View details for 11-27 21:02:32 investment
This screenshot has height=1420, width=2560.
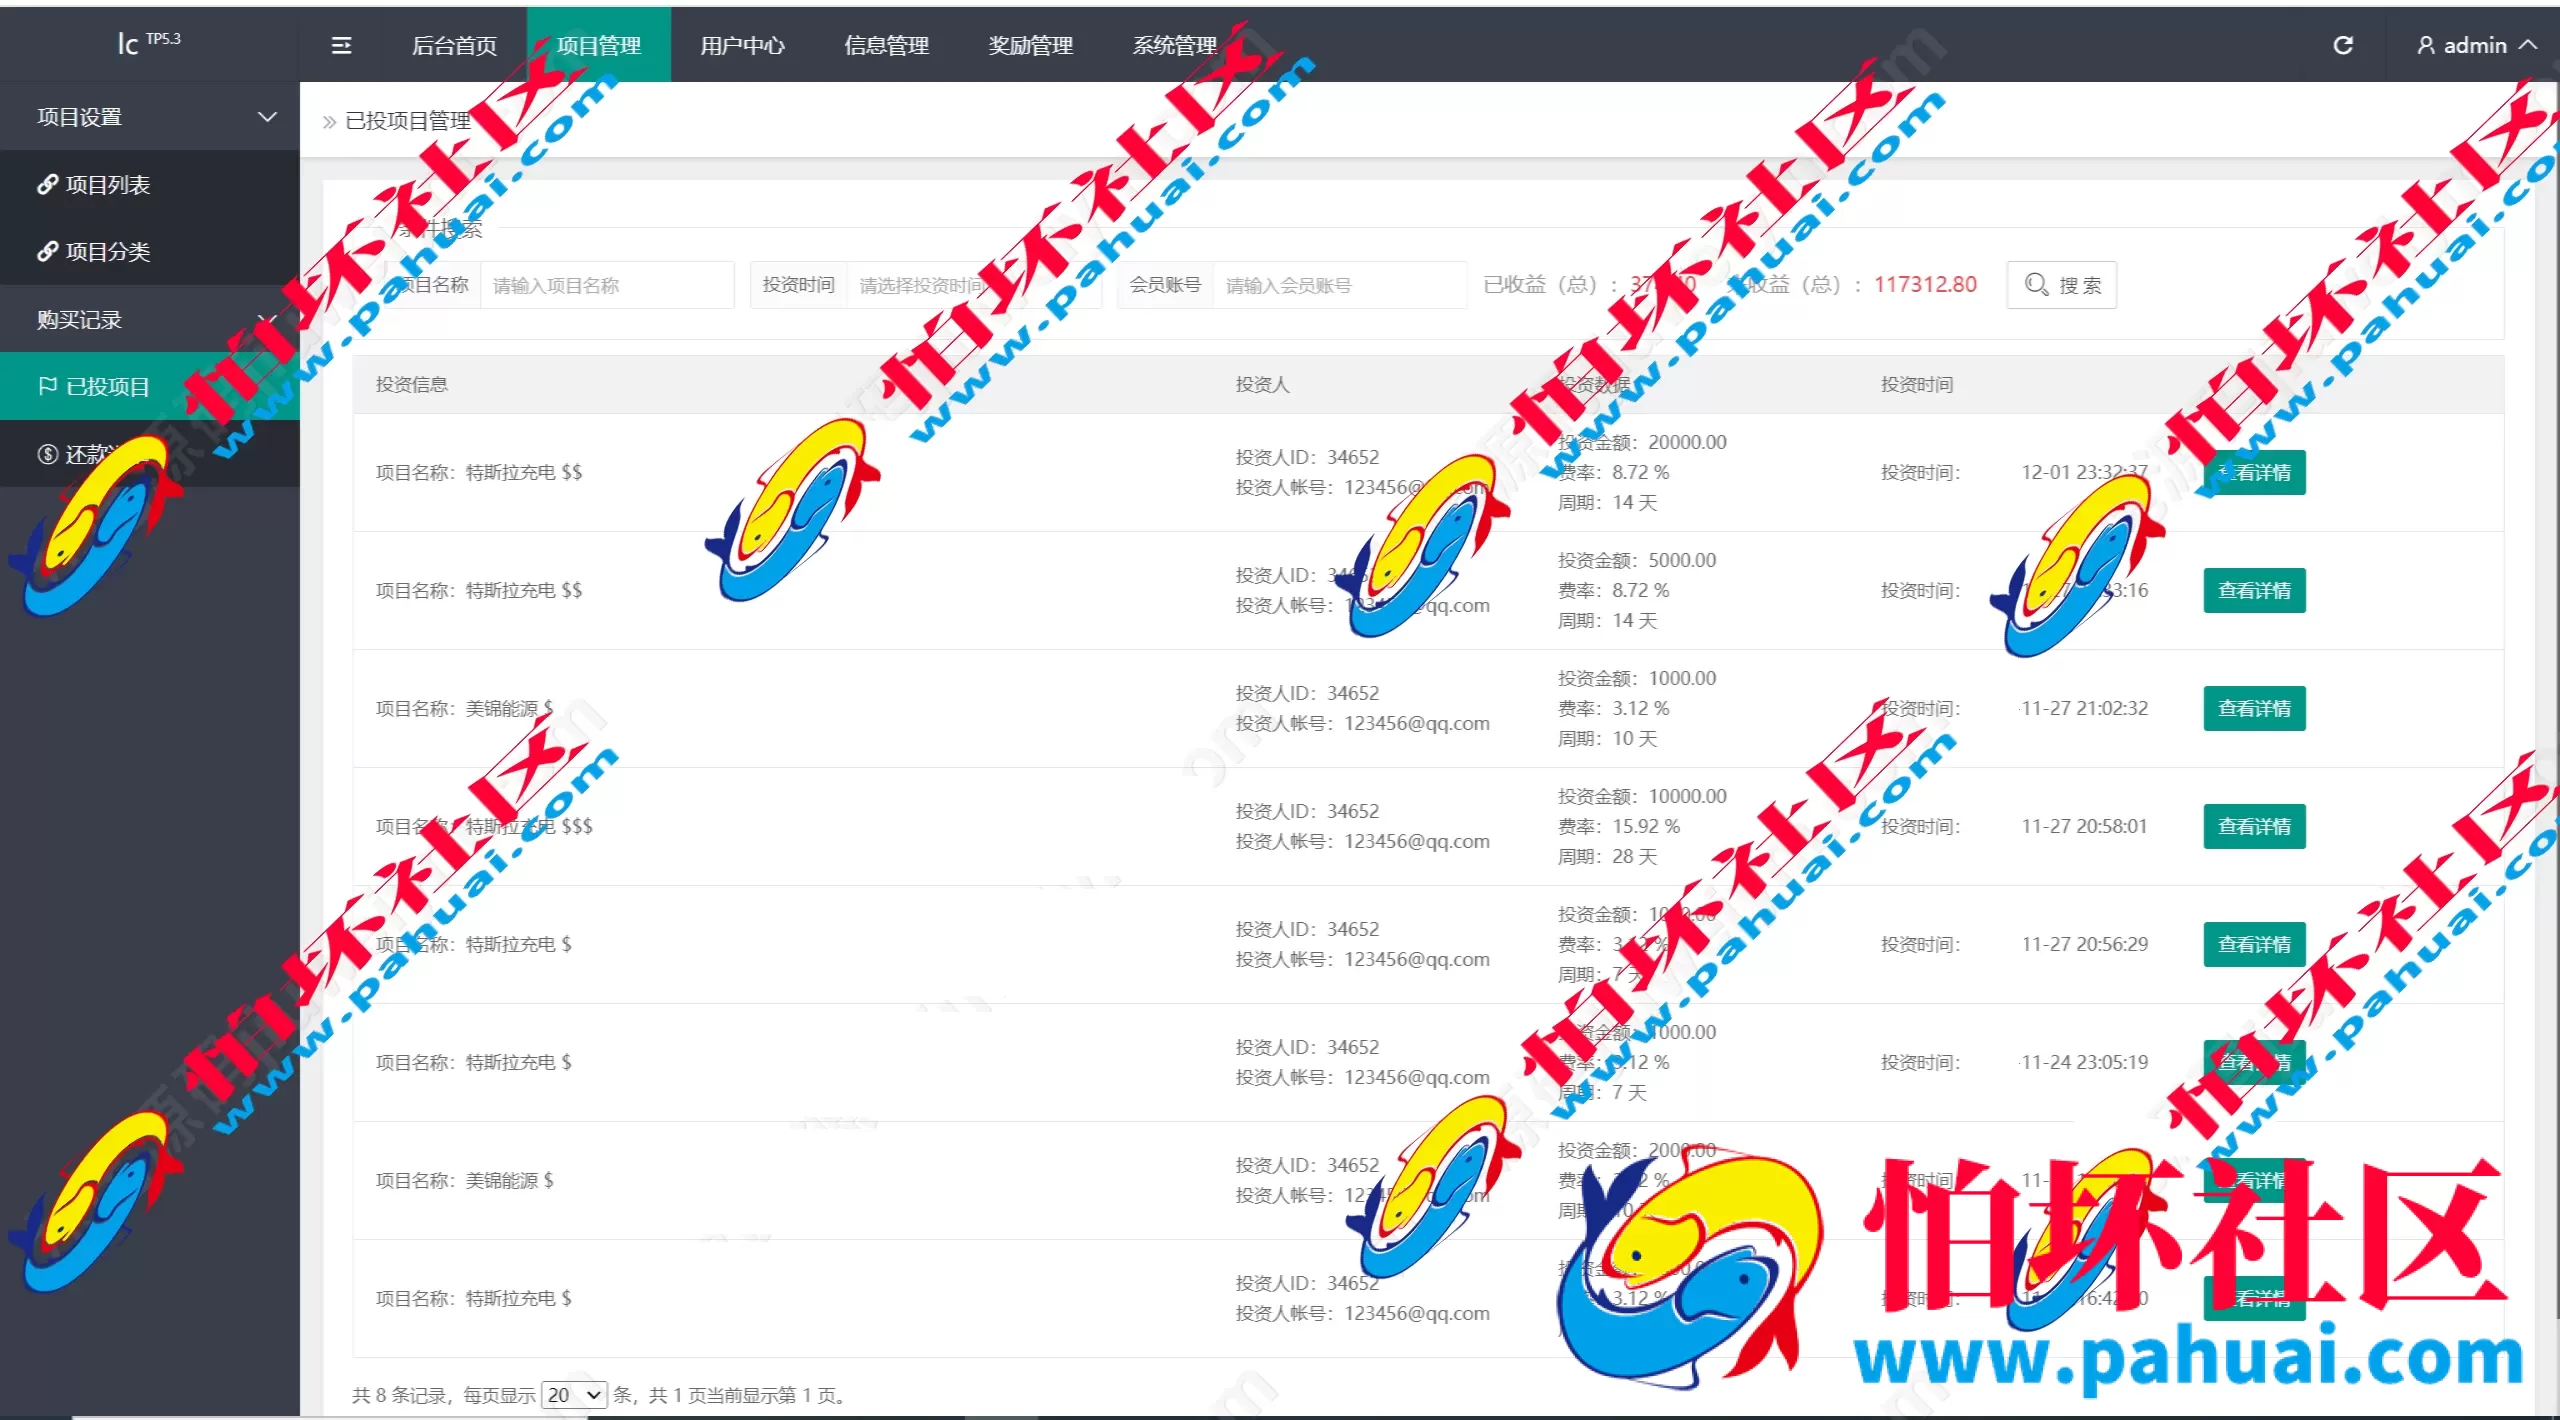(2254, 708)
